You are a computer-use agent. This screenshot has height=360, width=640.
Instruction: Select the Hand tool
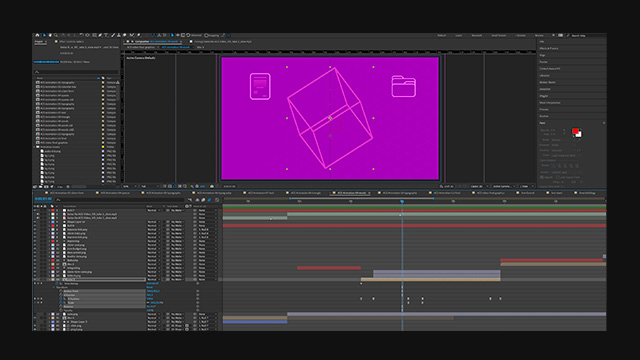coord(50,36)
